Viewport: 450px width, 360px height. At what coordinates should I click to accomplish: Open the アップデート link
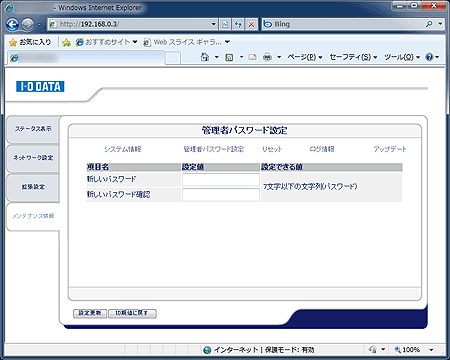coord(390,149)
